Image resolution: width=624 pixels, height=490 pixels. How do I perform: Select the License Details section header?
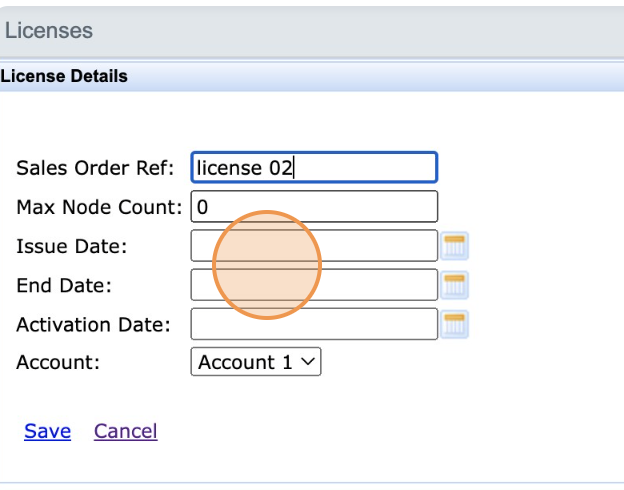point(64,76)
